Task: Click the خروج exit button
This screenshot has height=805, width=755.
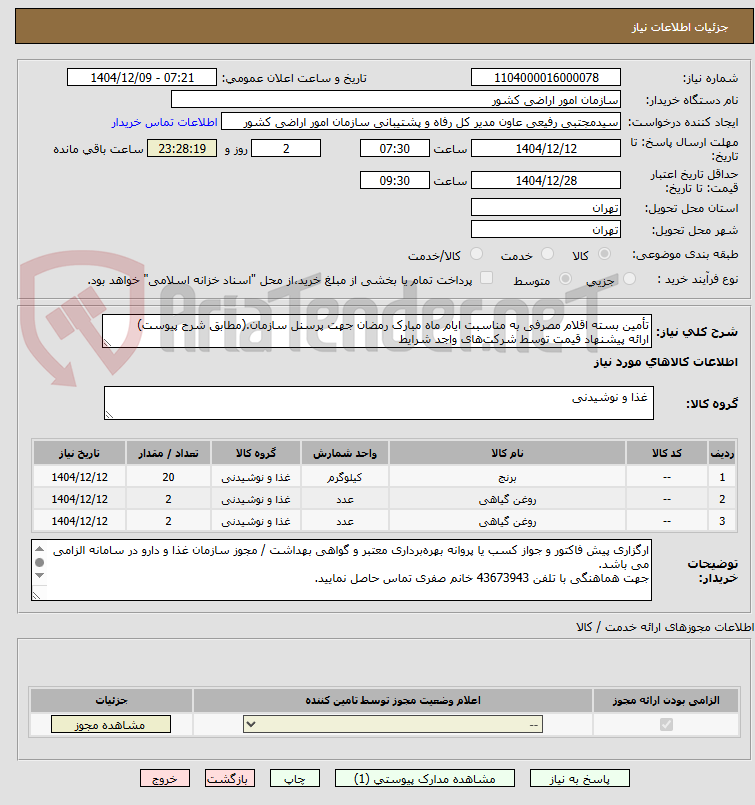Action: [x=165, y=778]
